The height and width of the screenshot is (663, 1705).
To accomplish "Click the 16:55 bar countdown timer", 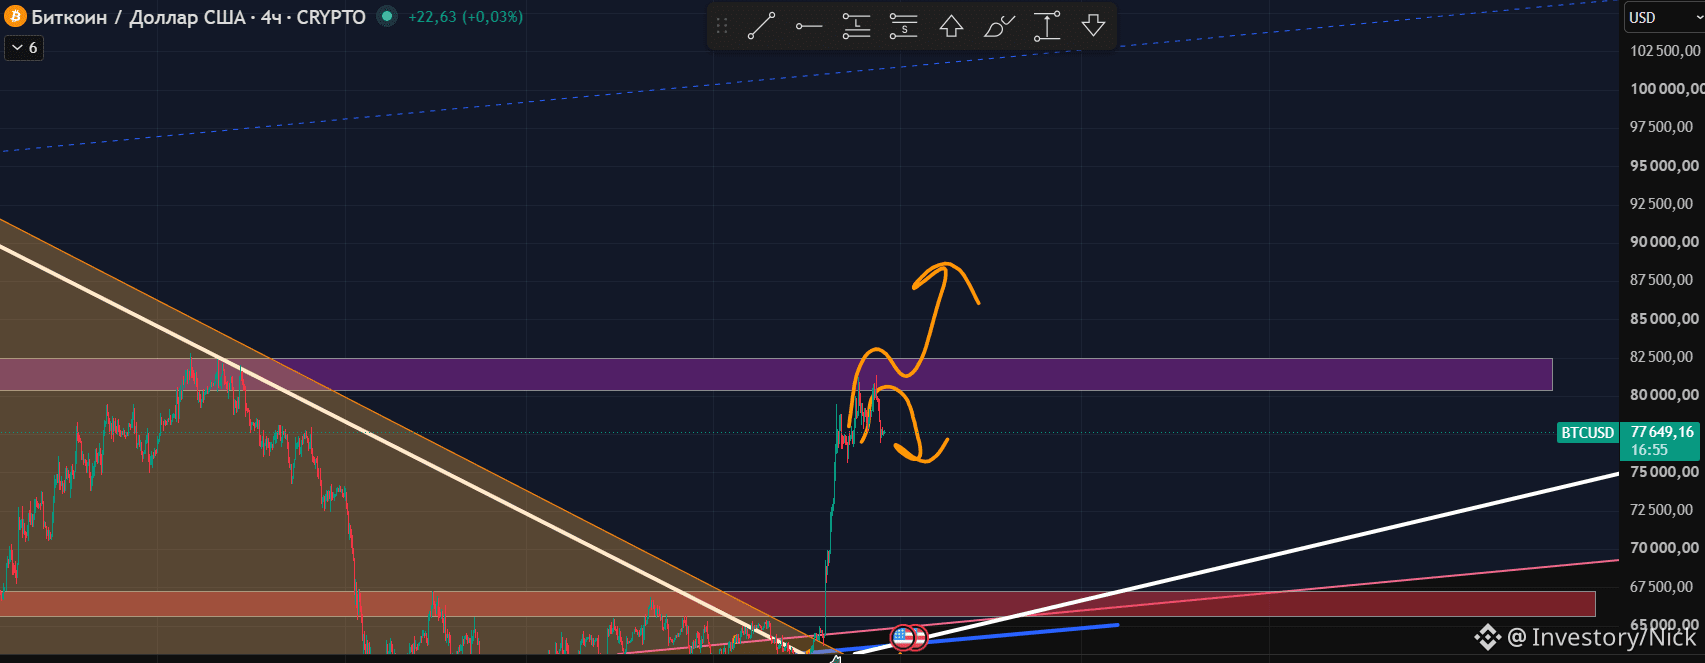I will [x=1649, y=450].
